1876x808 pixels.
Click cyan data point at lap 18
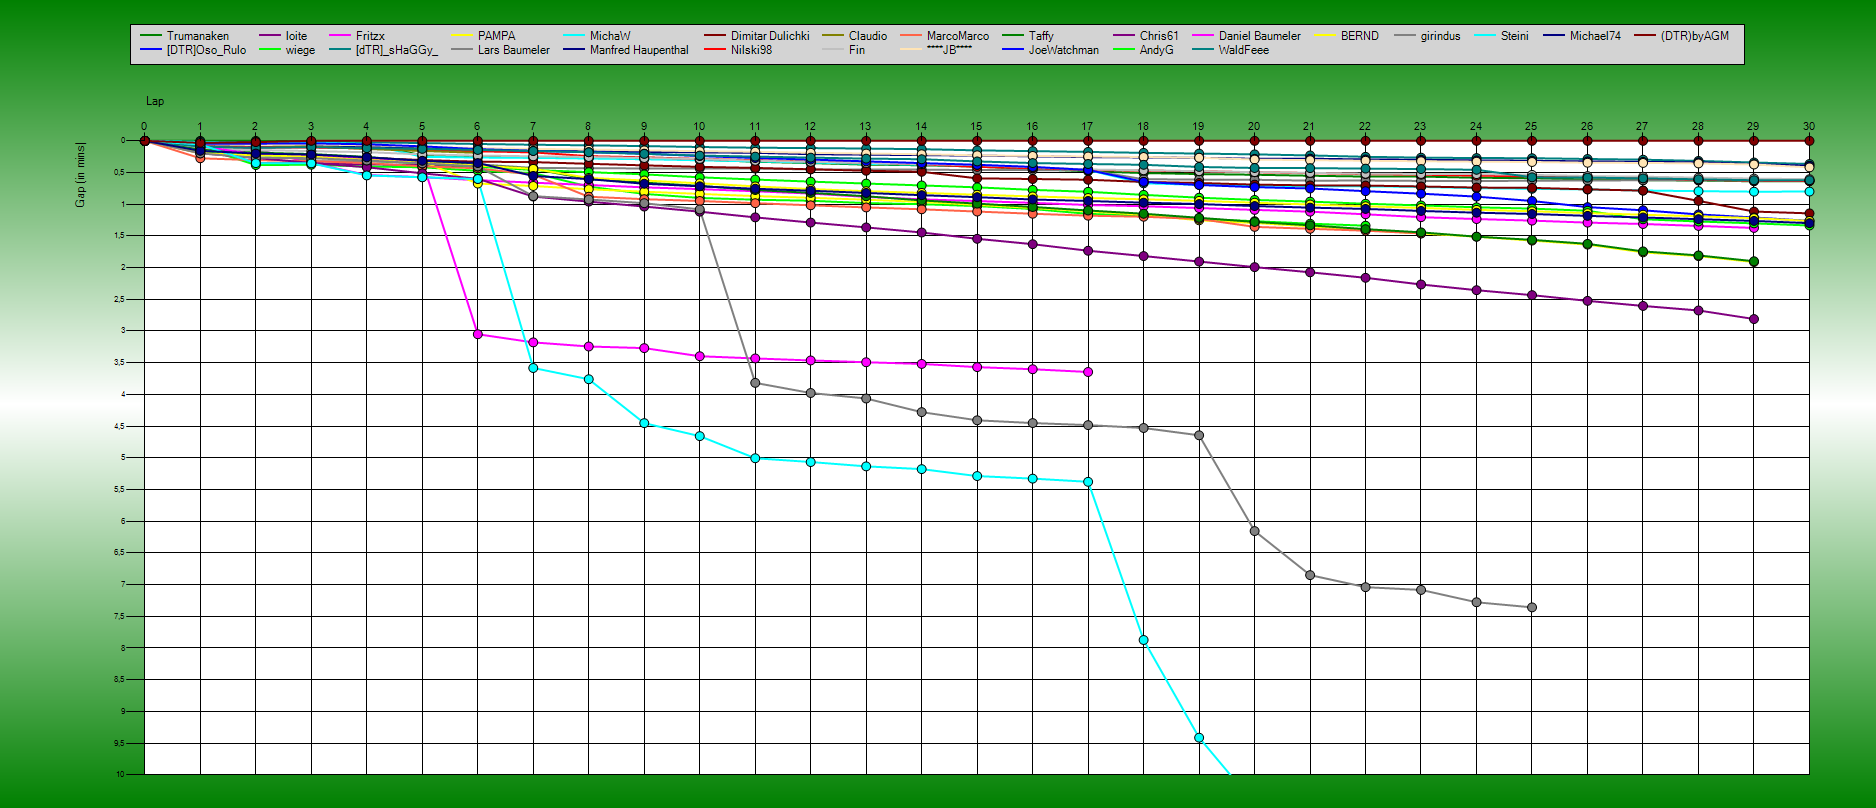pos(1143,640)
